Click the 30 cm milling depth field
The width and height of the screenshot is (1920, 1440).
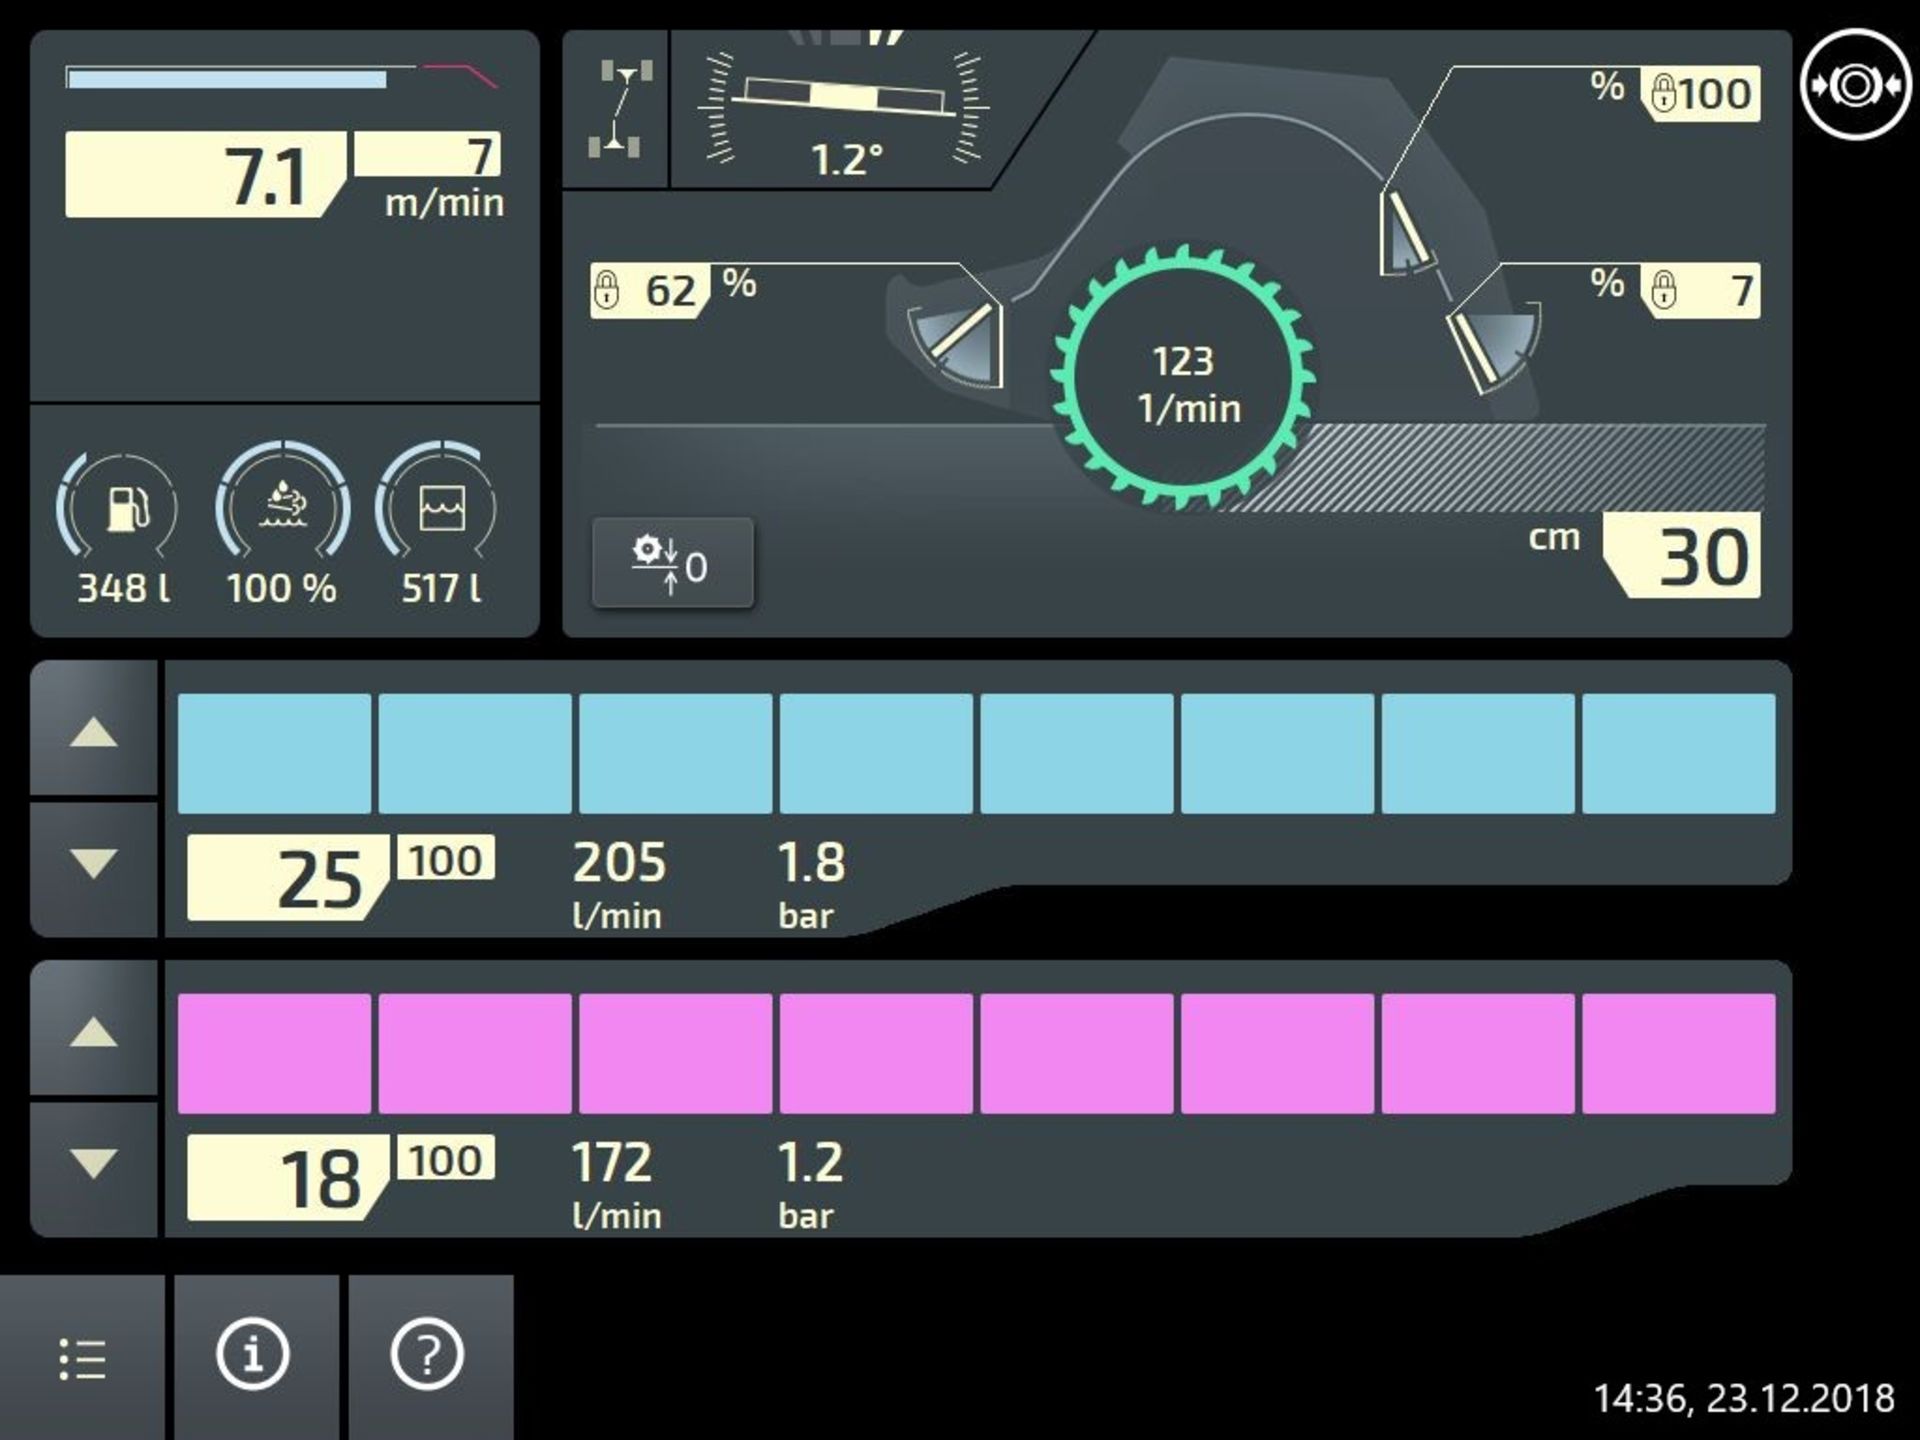[1688, 556]
